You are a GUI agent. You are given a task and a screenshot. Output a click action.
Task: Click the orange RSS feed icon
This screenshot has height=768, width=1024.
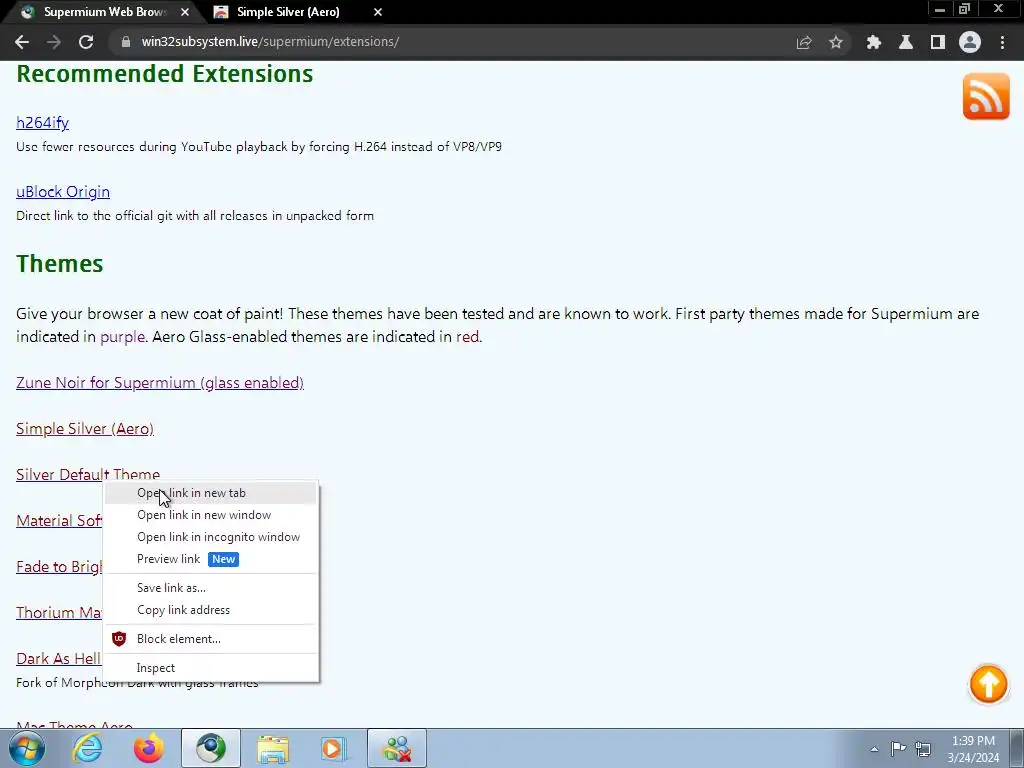click(986, 97)
